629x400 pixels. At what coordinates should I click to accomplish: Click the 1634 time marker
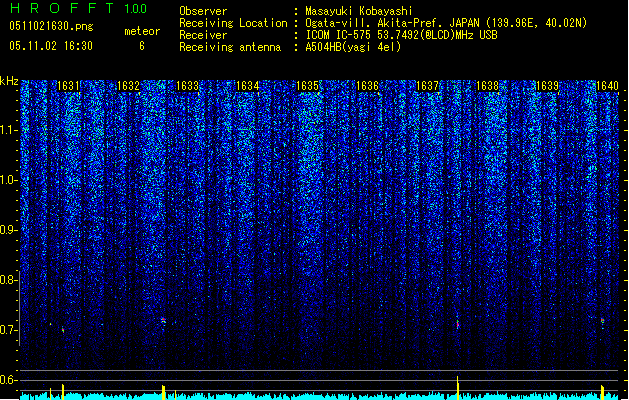[x=248, y=86]
